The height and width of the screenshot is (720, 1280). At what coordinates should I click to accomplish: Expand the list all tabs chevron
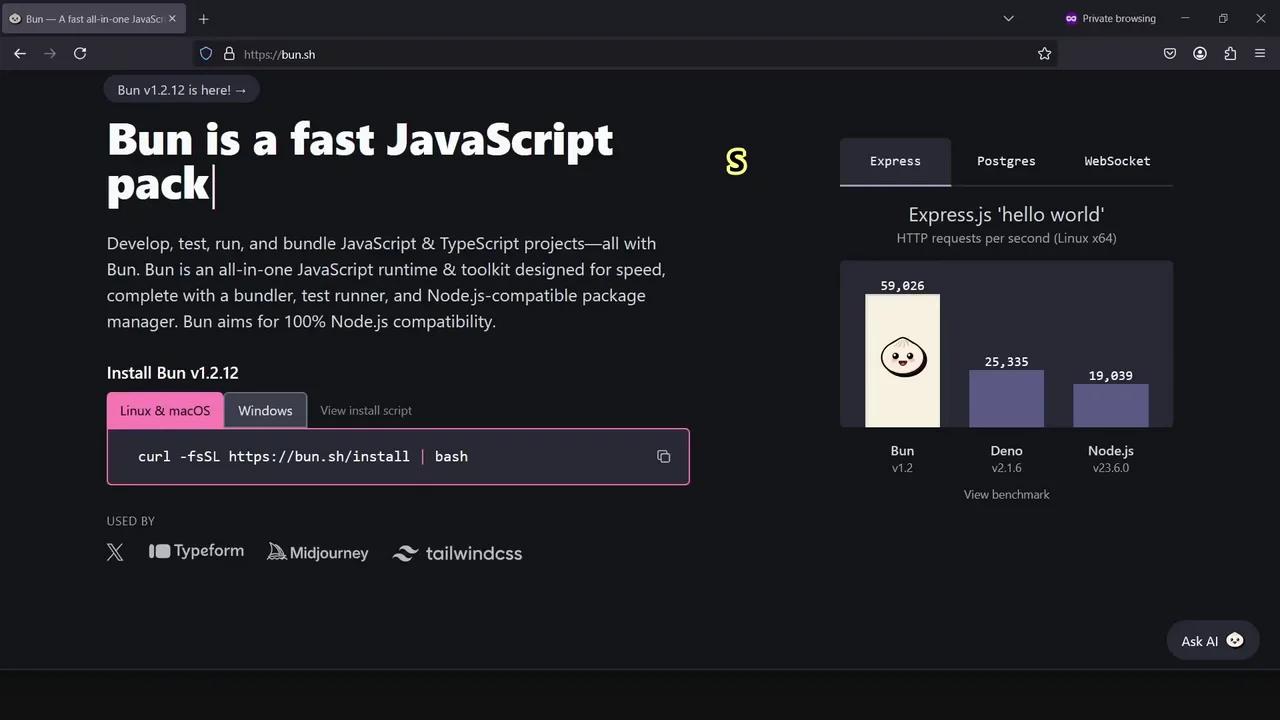click(1008, 19)
